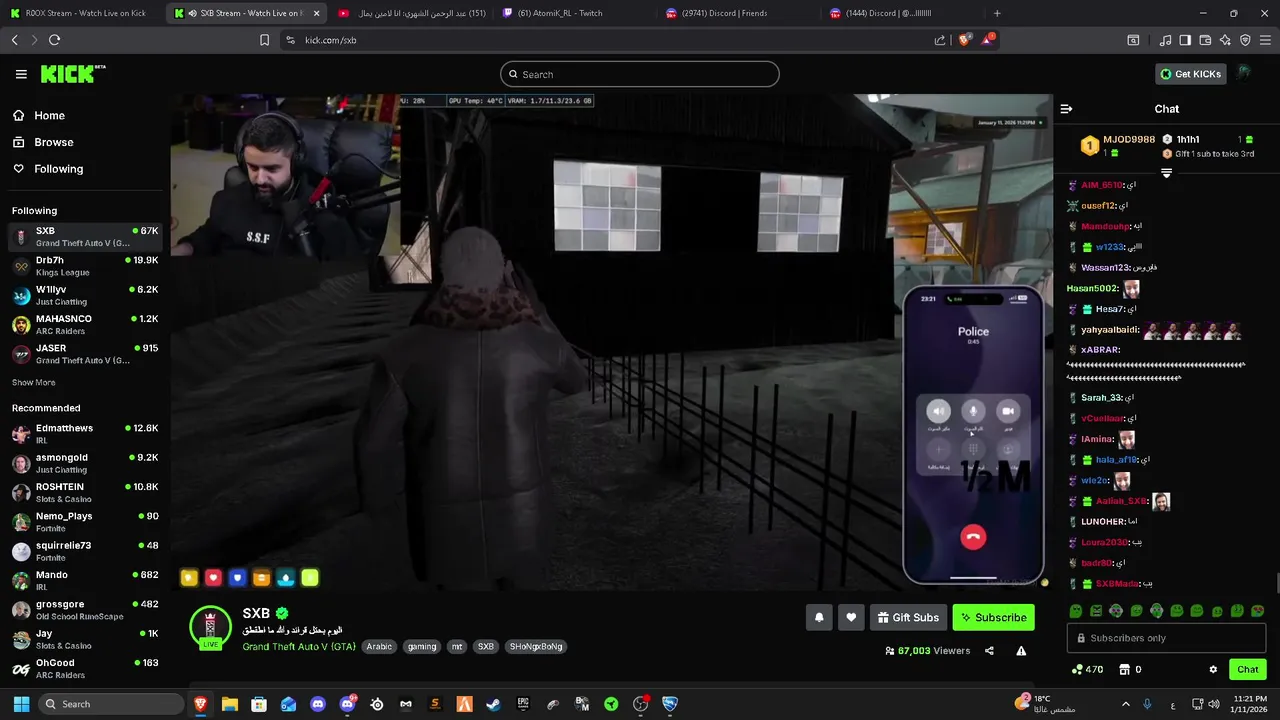The width and height of the screenshot is (1280, 720).
Task: Expand pinned gifters leaderboard in chat
Action: [1166, 173]
